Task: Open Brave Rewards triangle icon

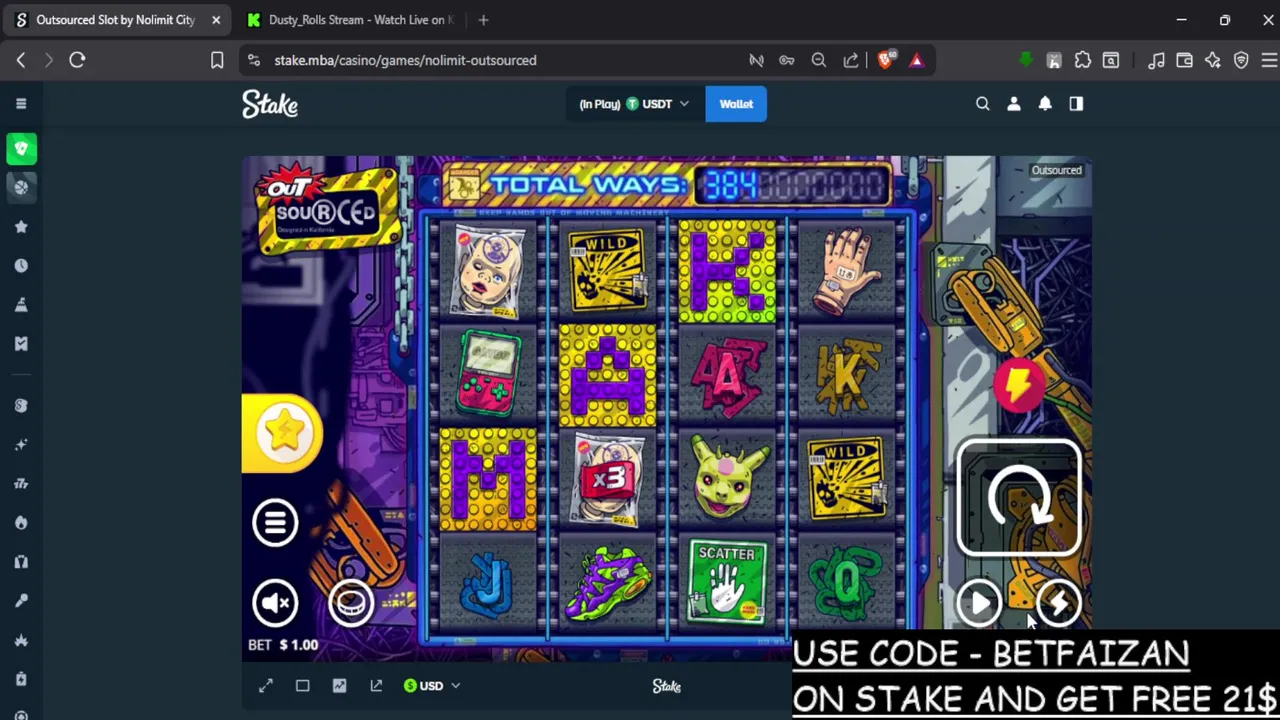Action: [916, 60]
